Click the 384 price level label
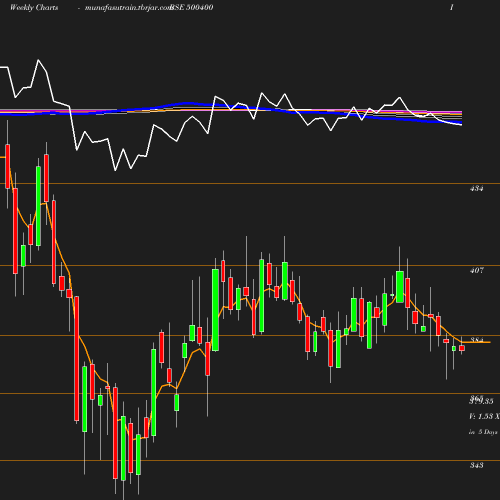The height and width of the screenshot is (500, 500). point(477,340)
